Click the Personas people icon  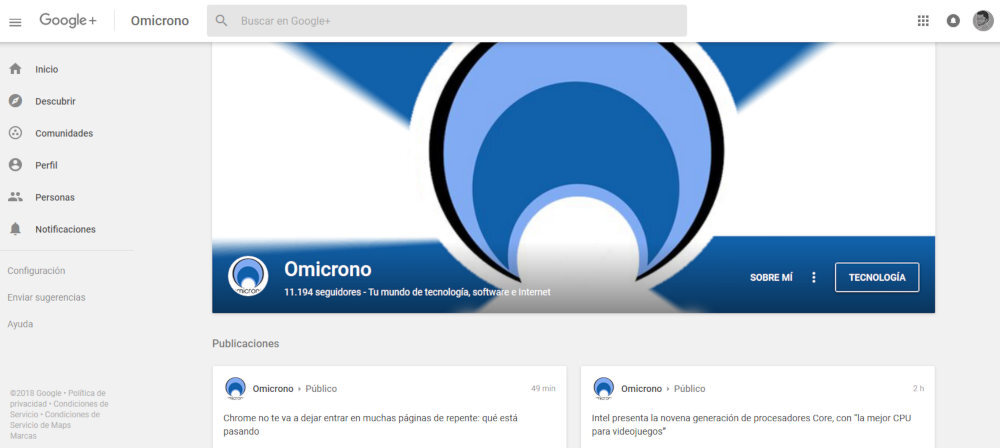click(x=15, y=197)
